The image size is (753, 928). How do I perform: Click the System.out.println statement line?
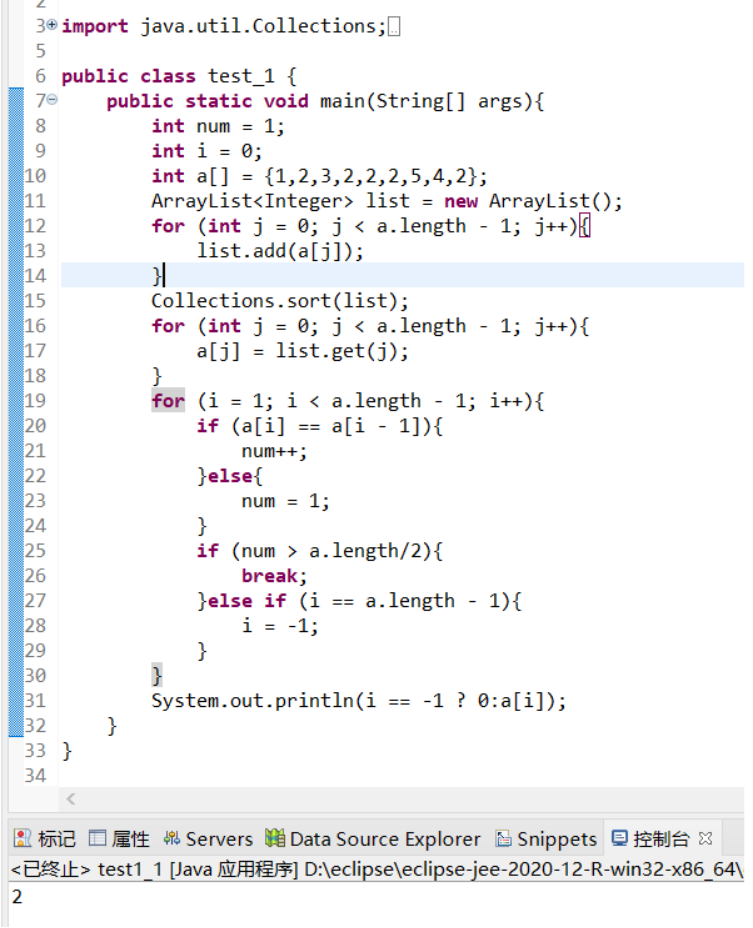tap(359, 701)
